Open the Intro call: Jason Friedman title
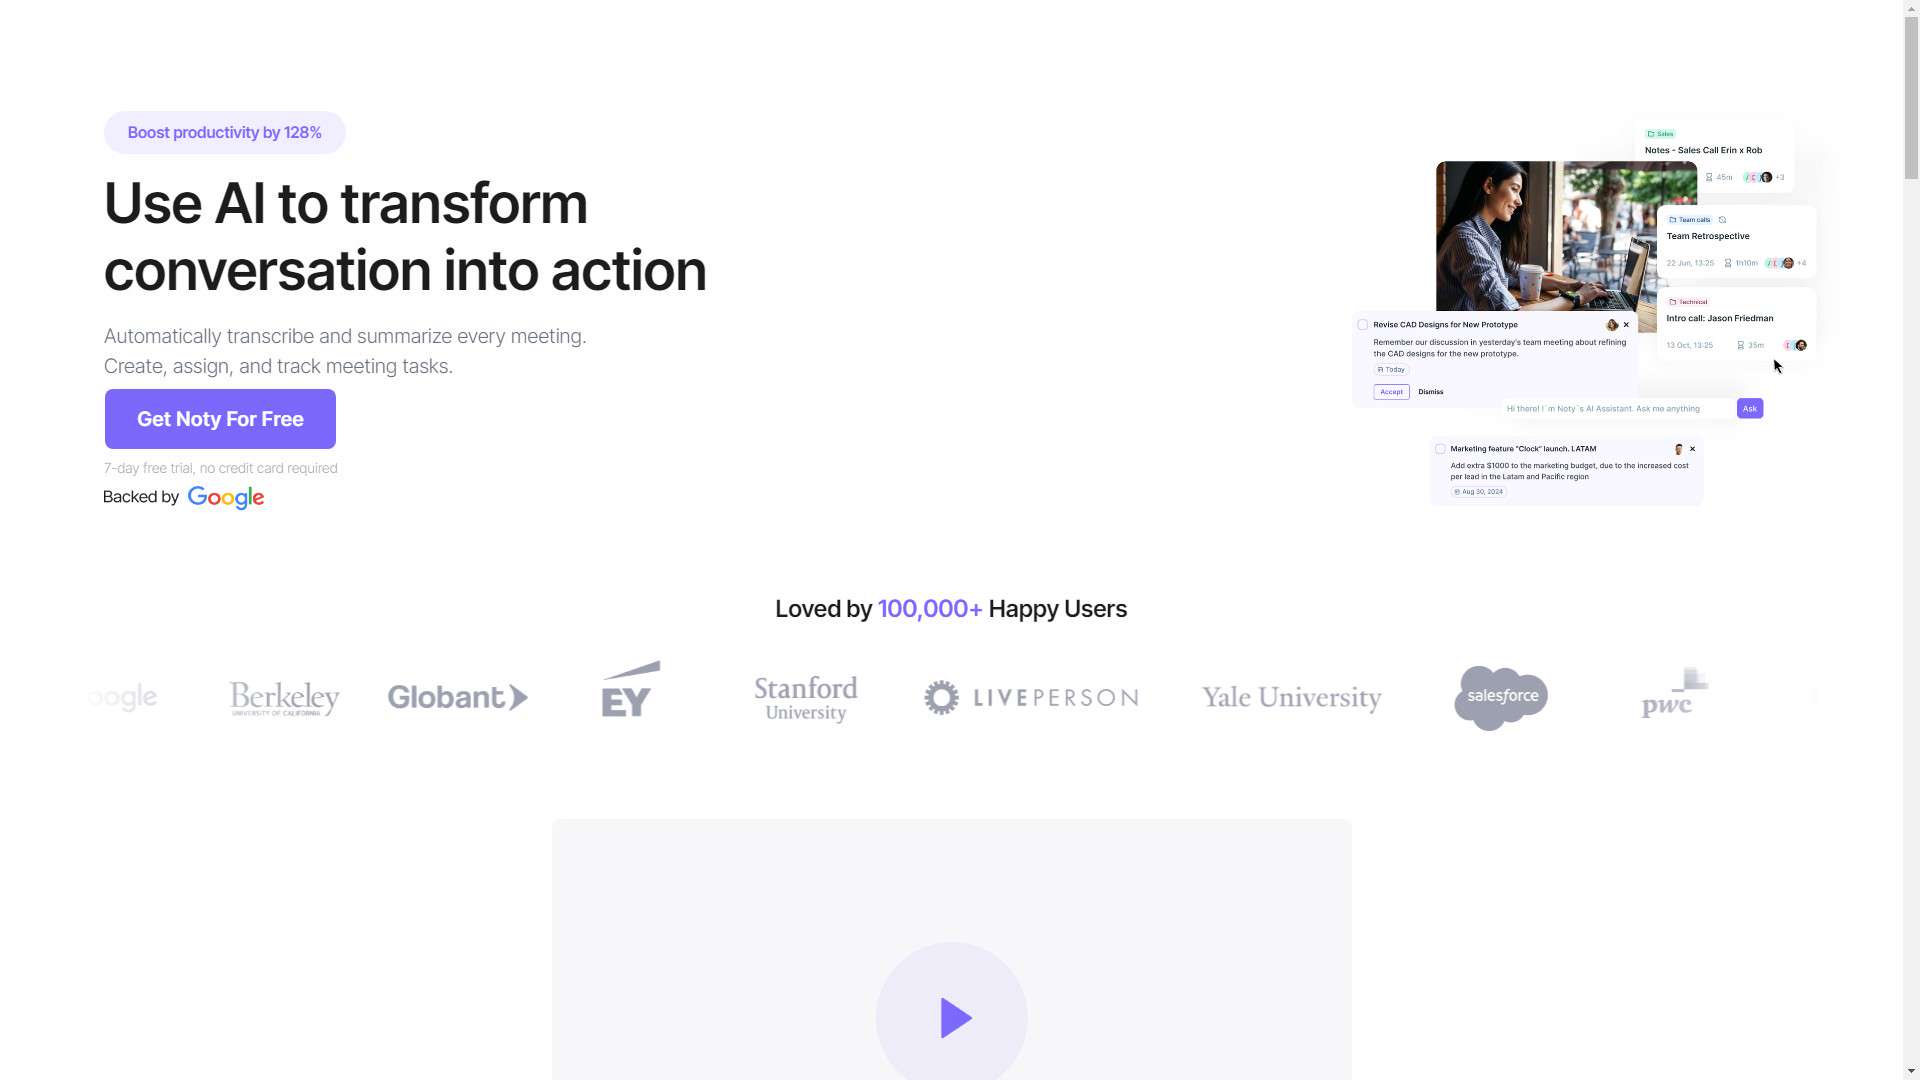This screenshot has height=1080, width=1920. click(1720, 319)
